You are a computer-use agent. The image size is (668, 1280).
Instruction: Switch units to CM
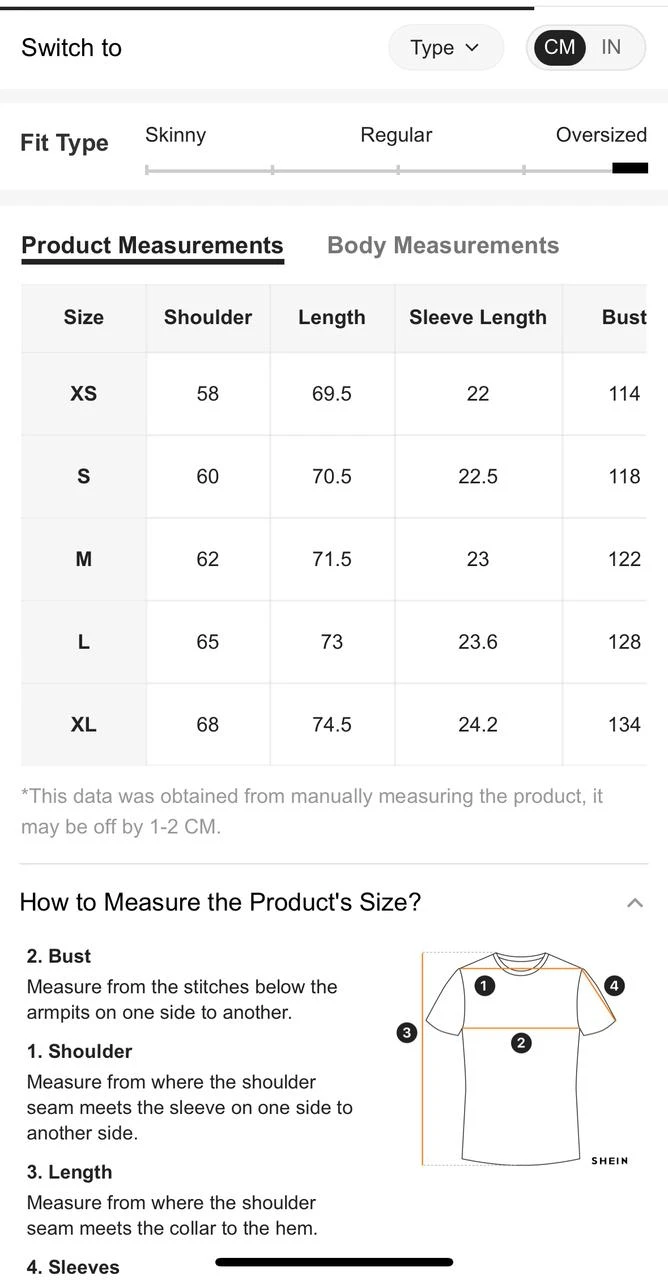560,47
